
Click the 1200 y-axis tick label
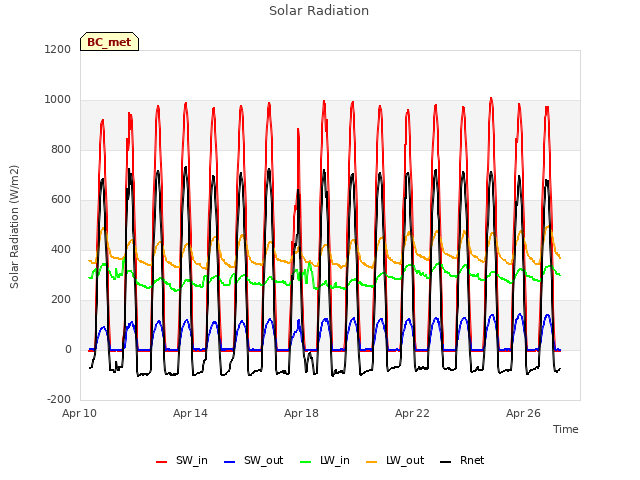[x=58, y=49]
